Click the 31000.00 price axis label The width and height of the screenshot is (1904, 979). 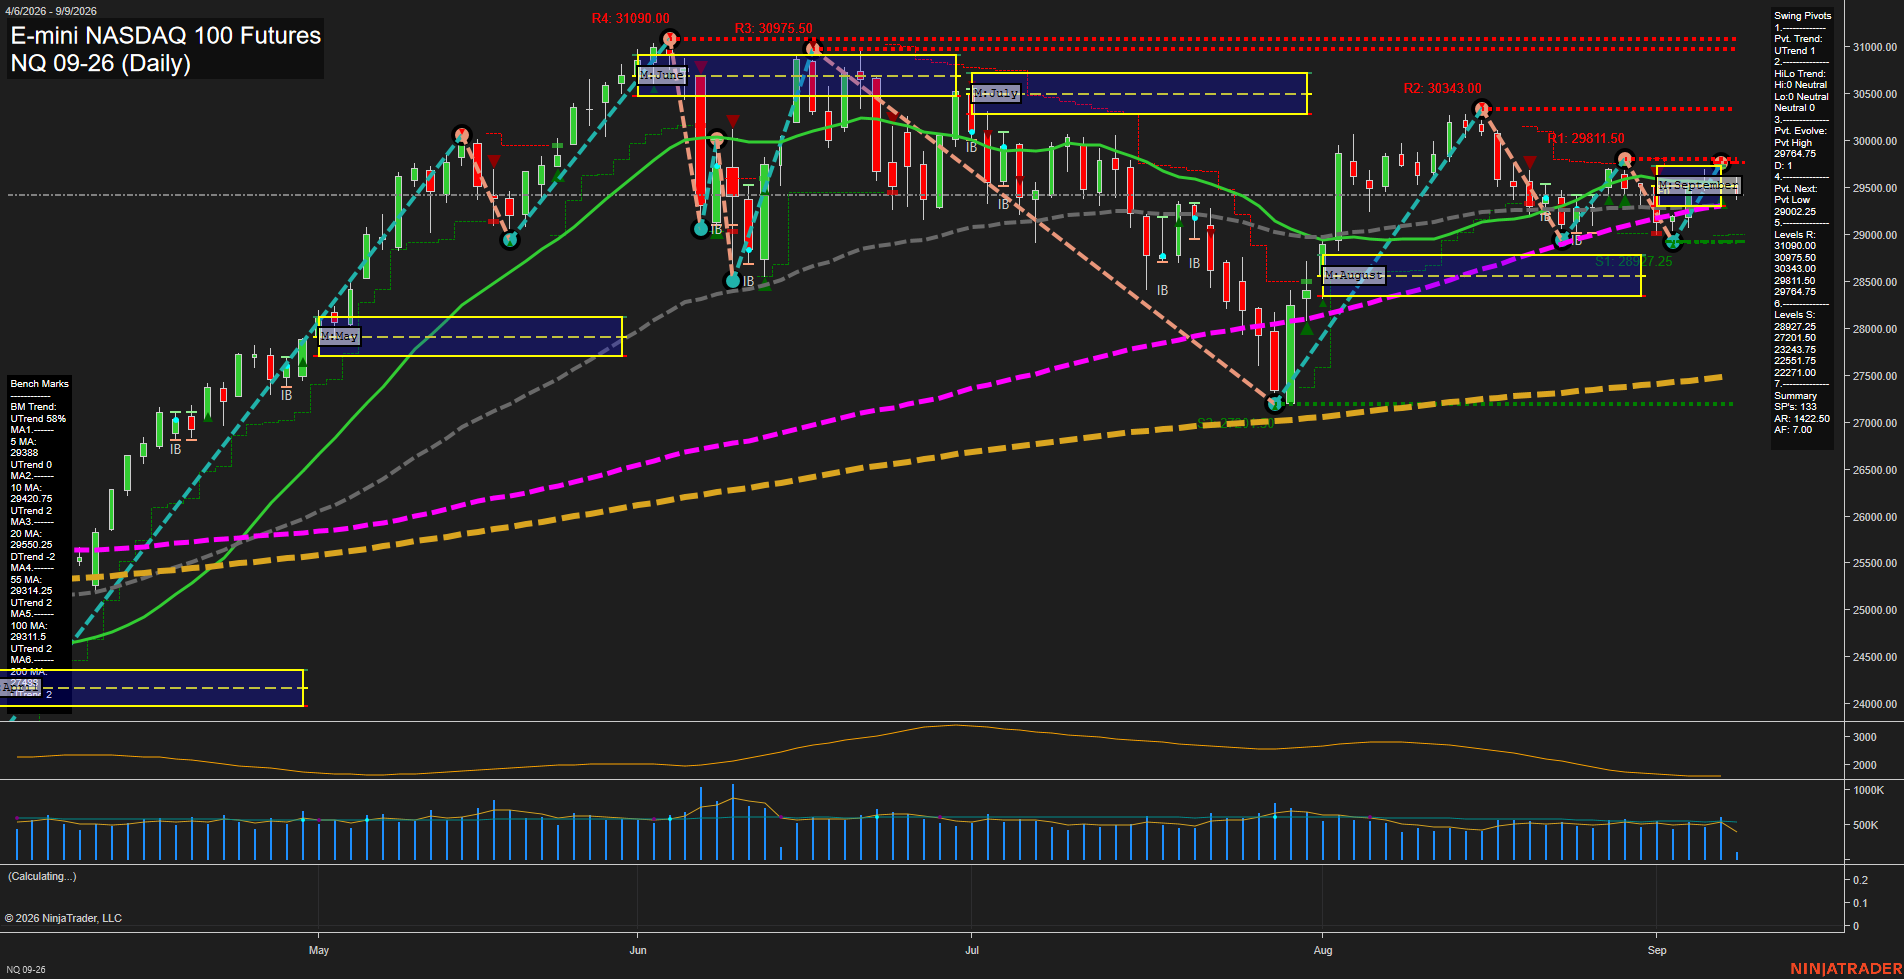pyautogui.click(x=1875, y=47)
